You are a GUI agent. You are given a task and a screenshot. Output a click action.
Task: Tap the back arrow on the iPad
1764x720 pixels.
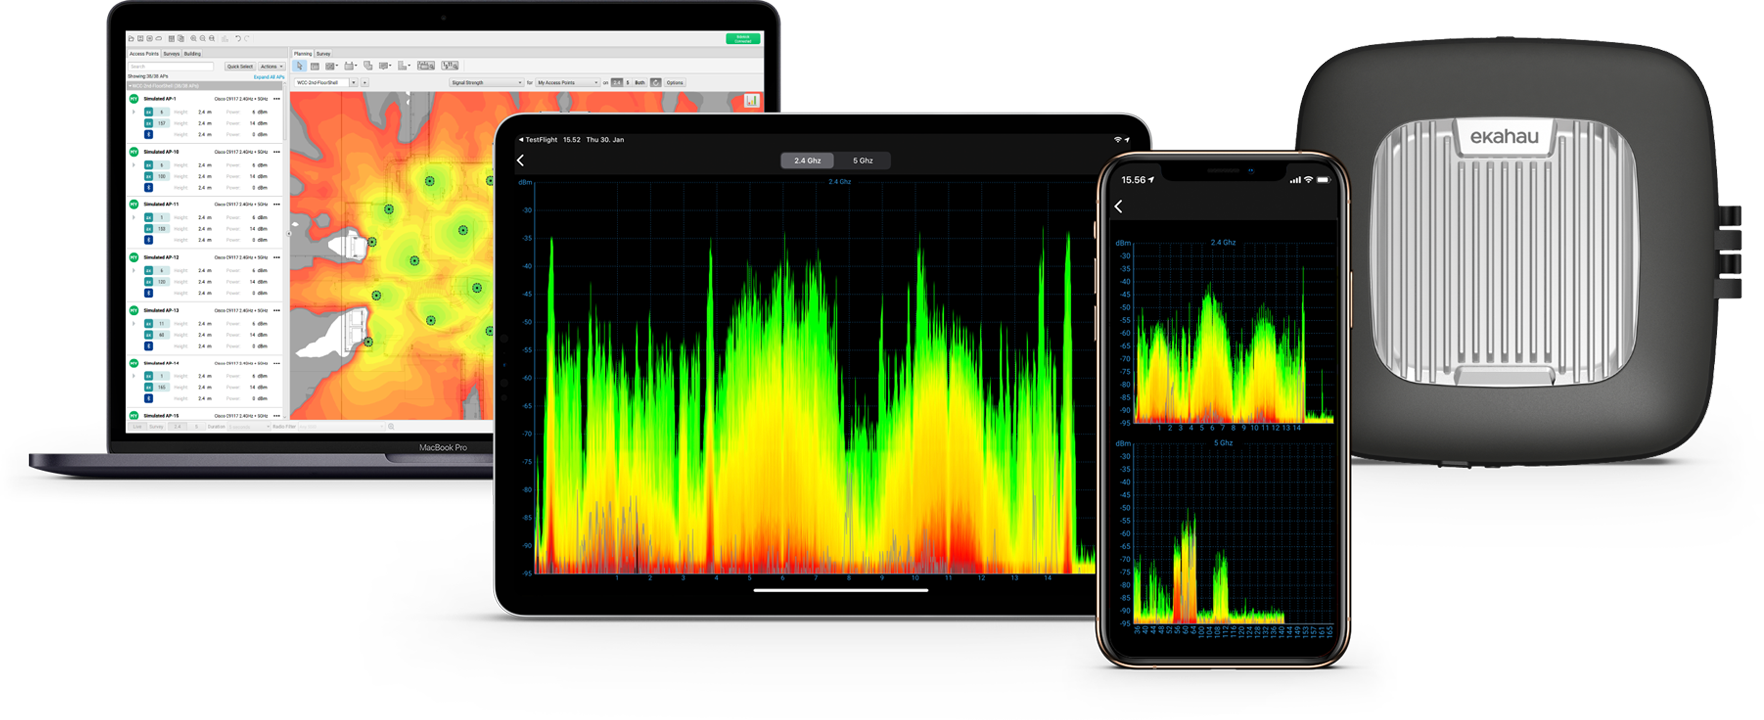coord(520,160)
